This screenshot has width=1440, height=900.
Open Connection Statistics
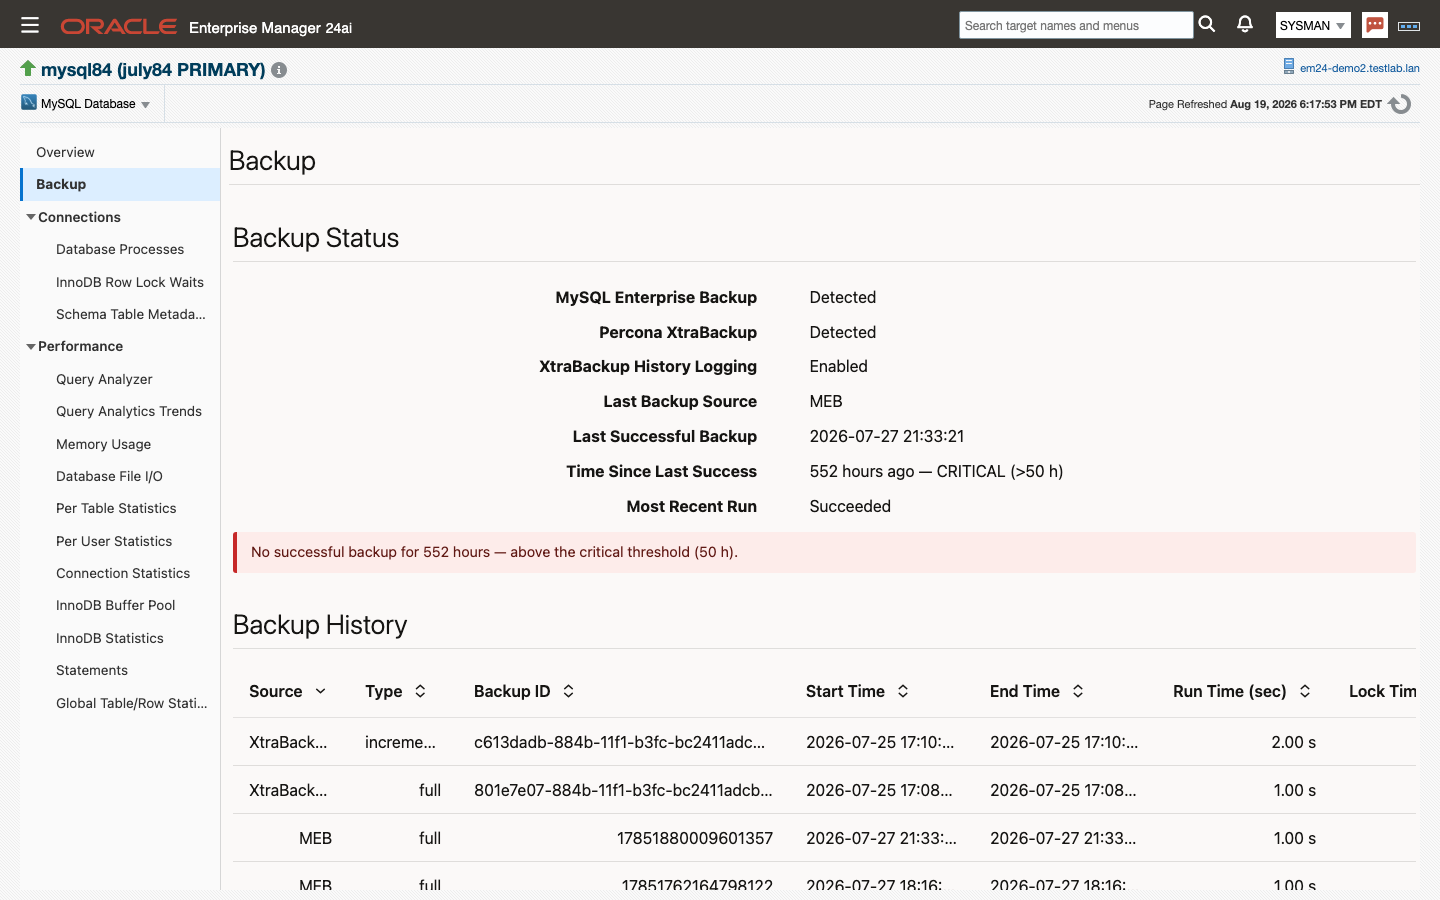click(123, 573)
